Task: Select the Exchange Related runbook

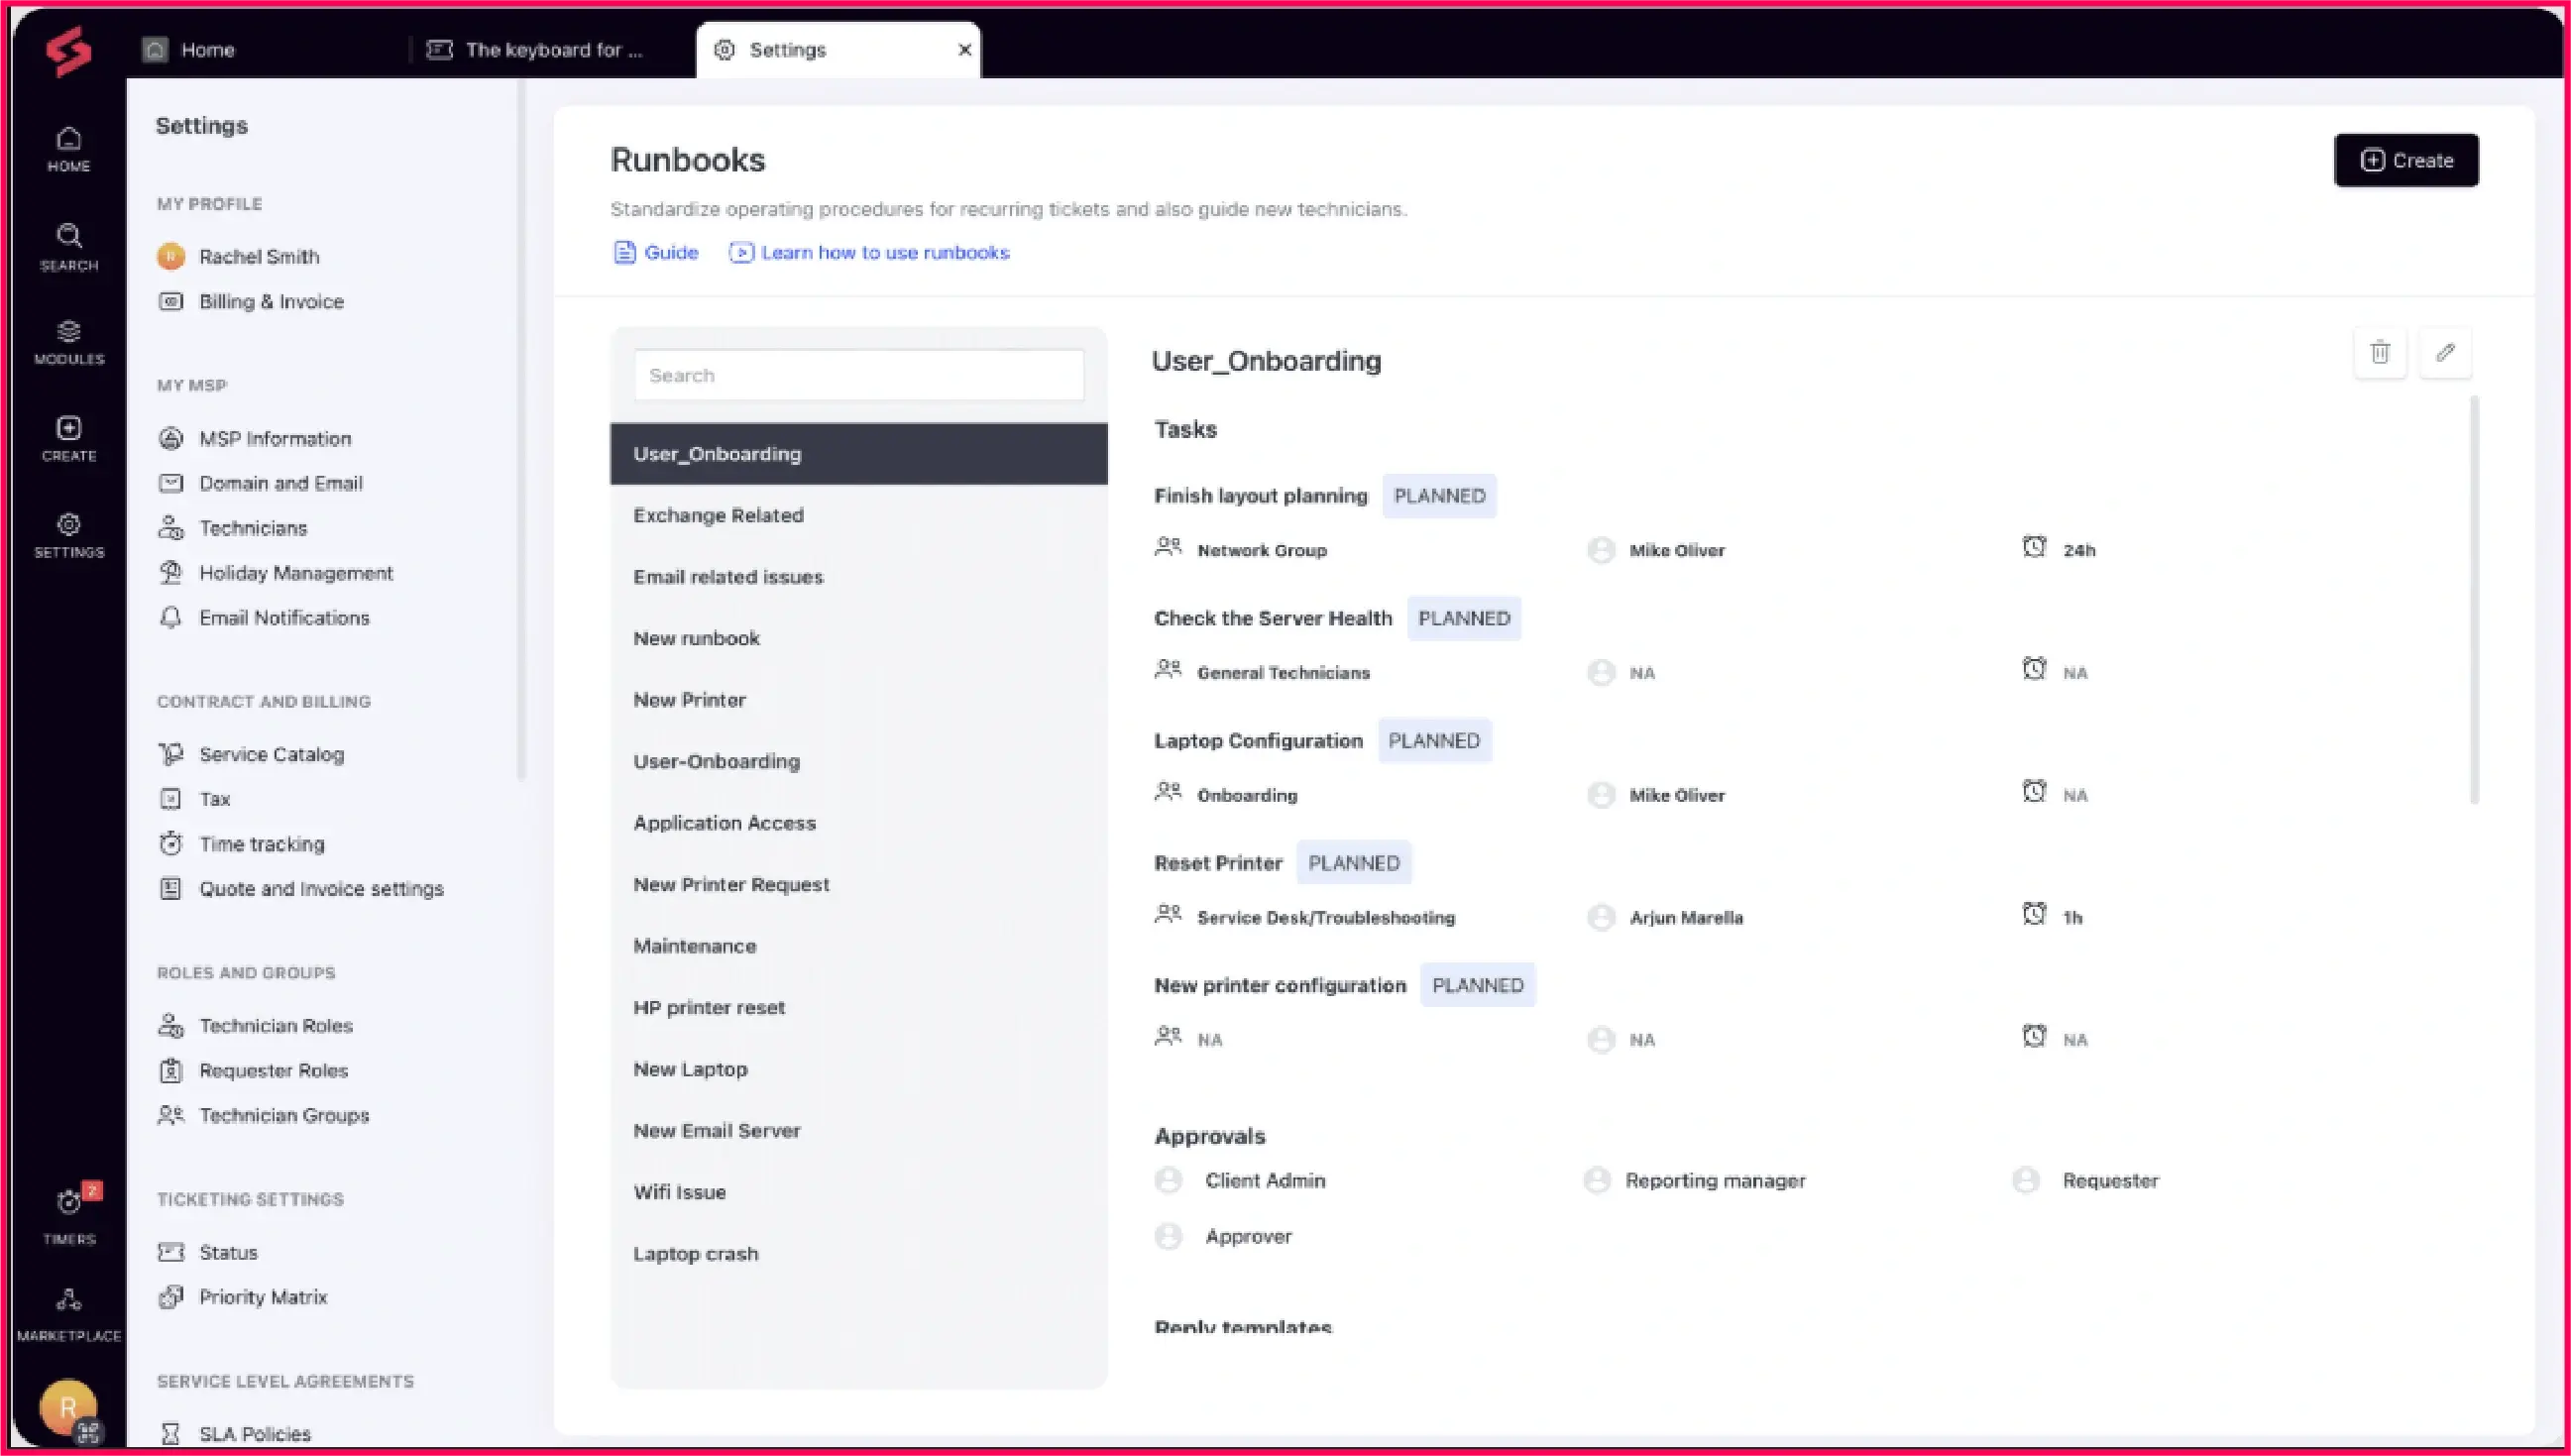Action: pyautogui.click(x=718, y=515)
